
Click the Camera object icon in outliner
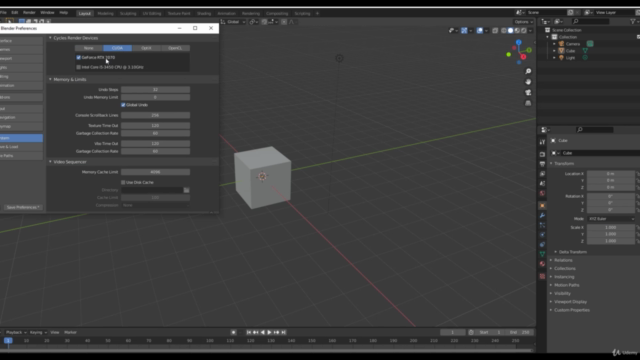pyautogui.click(x=561, y=44)
